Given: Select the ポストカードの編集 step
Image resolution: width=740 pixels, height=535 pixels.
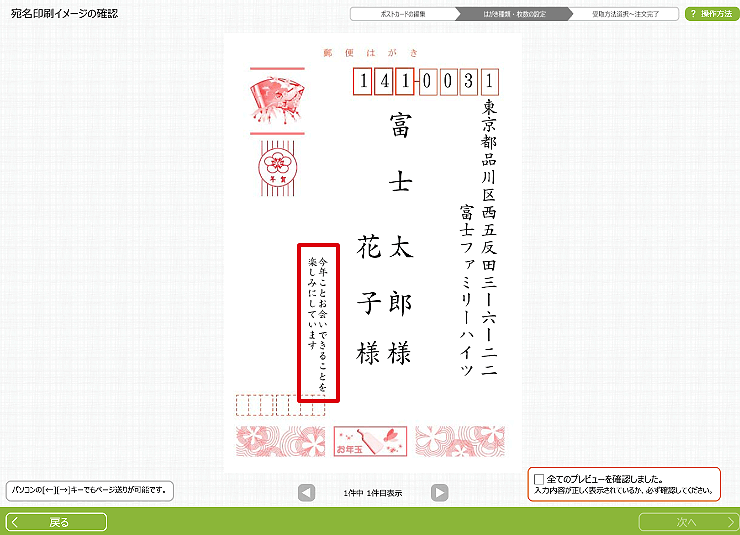Looking at the screenshot, I should (x=404, y=14).
